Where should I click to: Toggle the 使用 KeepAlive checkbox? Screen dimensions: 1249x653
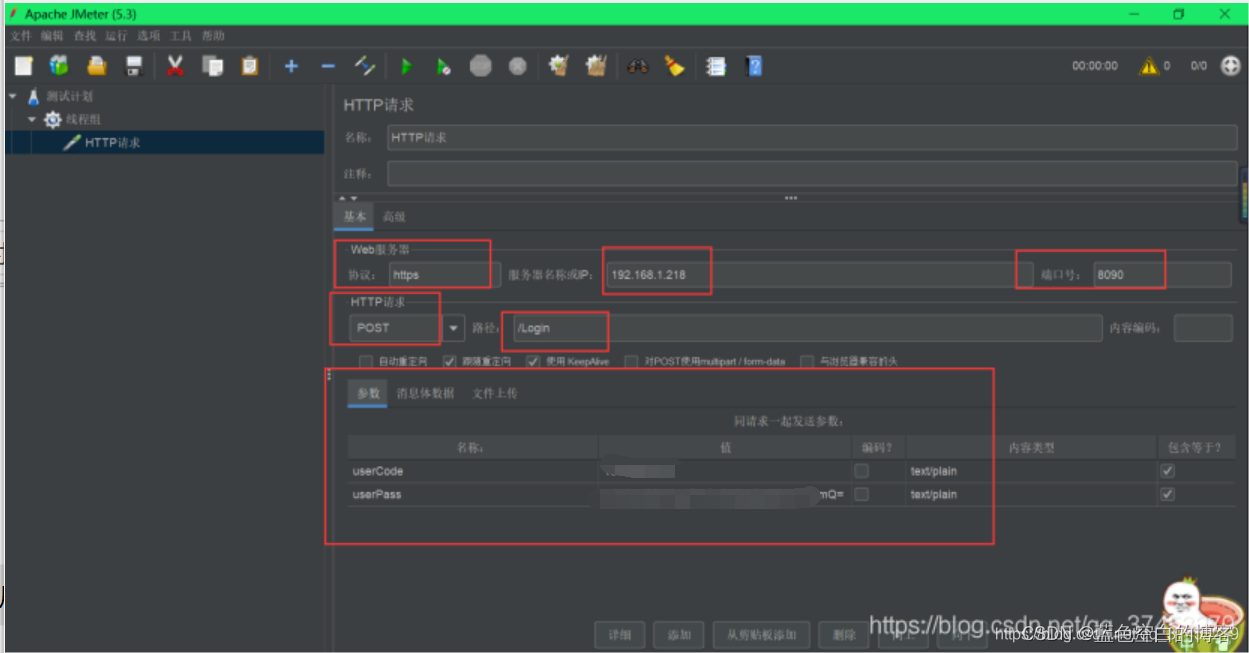(x=533, y=361)
